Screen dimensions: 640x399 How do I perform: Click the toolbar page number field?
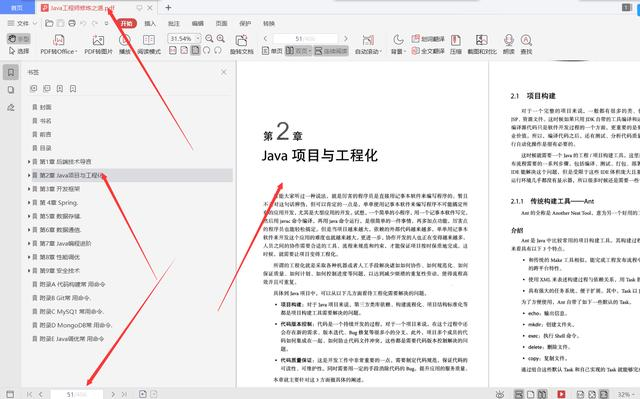point(305,38)
